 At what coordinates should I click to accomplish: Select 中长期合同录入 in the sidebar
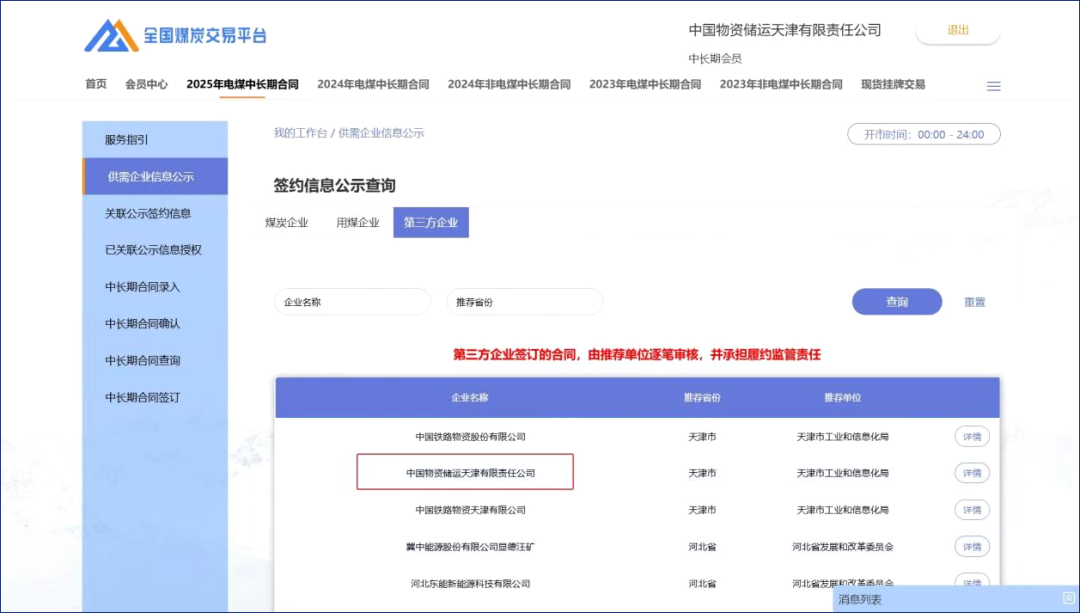[x=142, y=287]
